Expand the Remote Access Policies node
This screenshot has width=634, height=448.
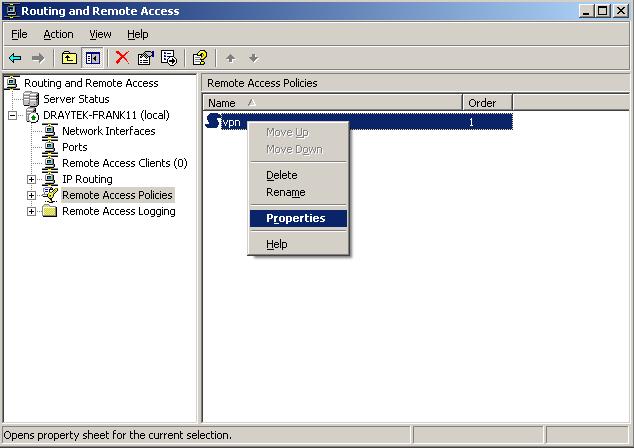click(31, 195)
